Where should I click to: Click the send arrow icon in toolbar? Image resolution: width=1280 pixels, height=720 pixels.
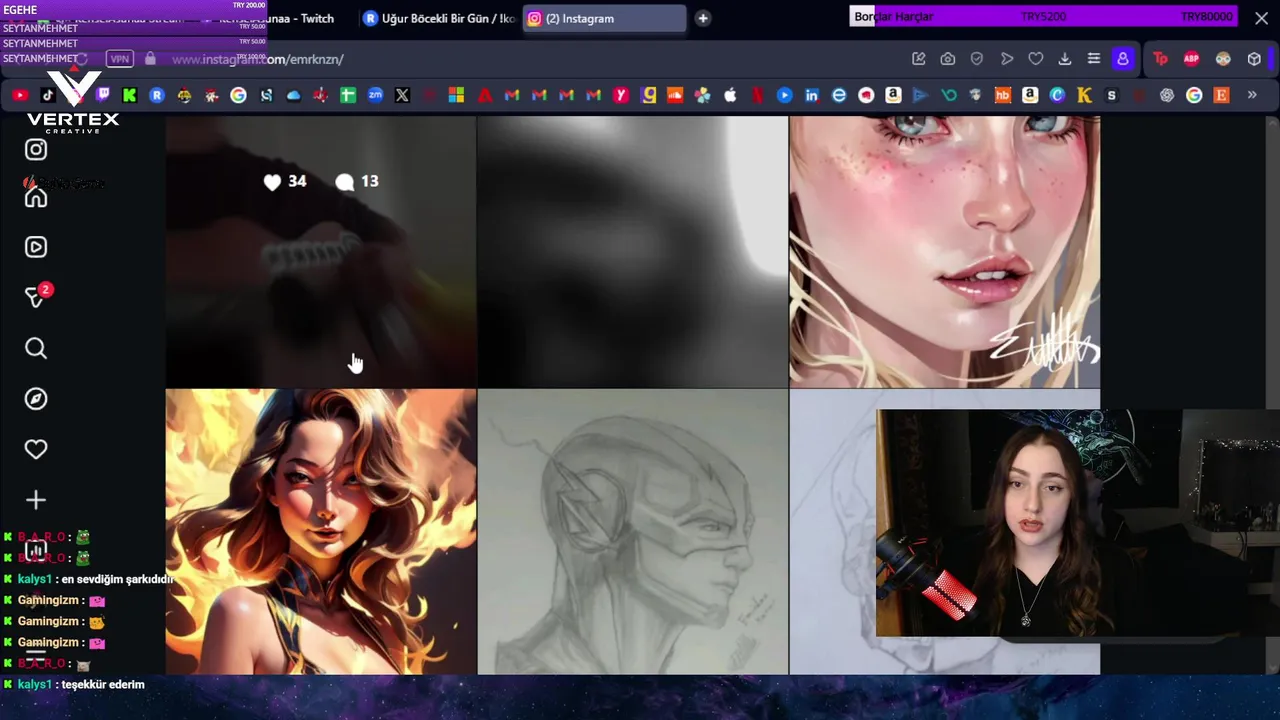pyautogui.click(x=1007, y=59)
